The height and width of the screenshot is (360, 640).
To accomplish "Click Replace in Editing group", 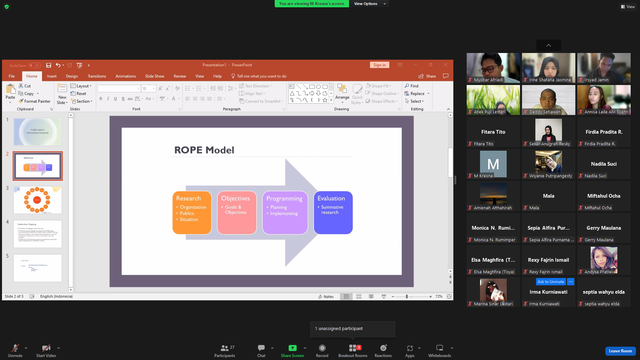I will tap(416, 93).
